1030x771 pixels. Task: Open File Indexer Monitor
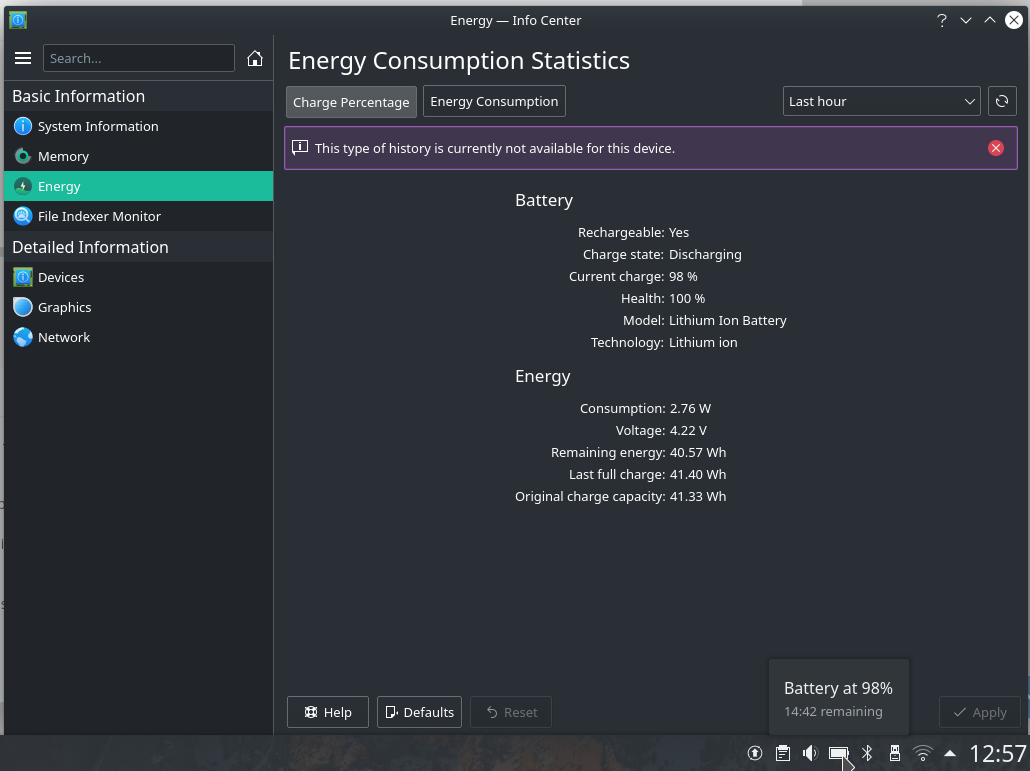99,216
